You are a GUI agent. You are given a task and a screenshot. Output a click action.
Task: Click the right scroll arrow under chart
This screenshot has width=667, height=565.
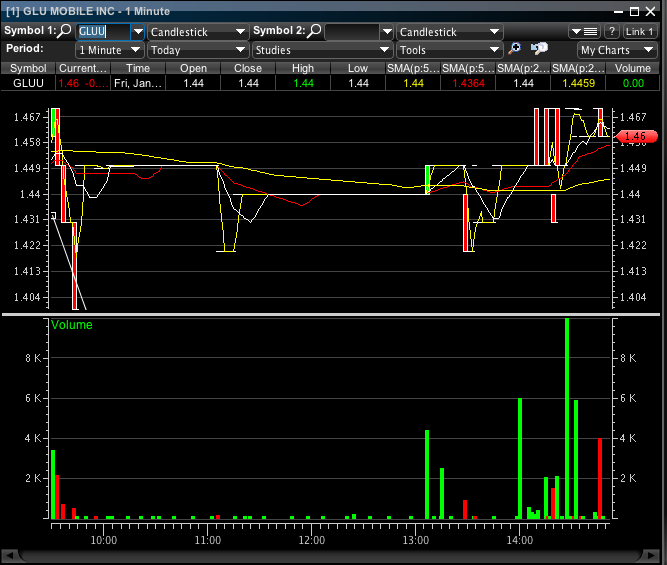coord(657,555)
